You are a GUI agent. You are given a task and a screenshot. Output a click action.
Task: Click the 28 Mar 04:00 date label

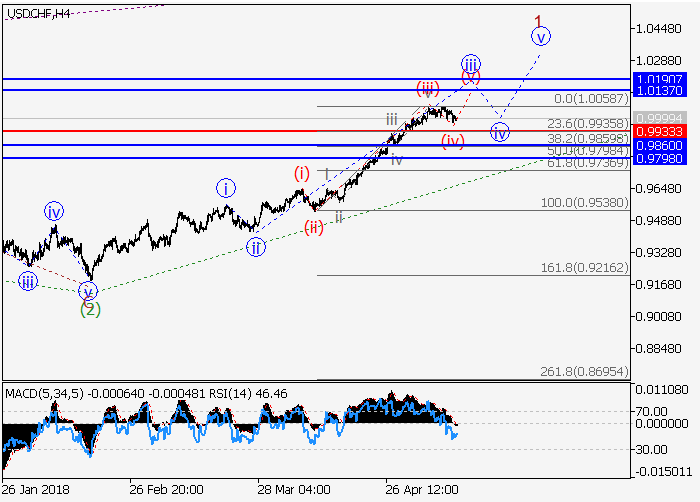[292, 491]
